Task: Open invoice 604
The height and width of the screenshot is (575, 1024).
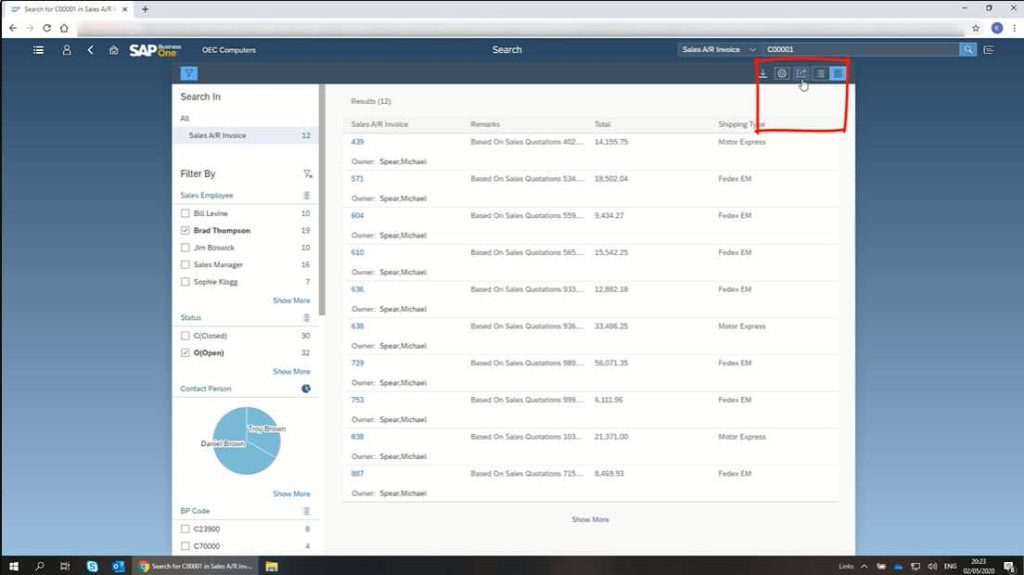Action: coord(357,216)
